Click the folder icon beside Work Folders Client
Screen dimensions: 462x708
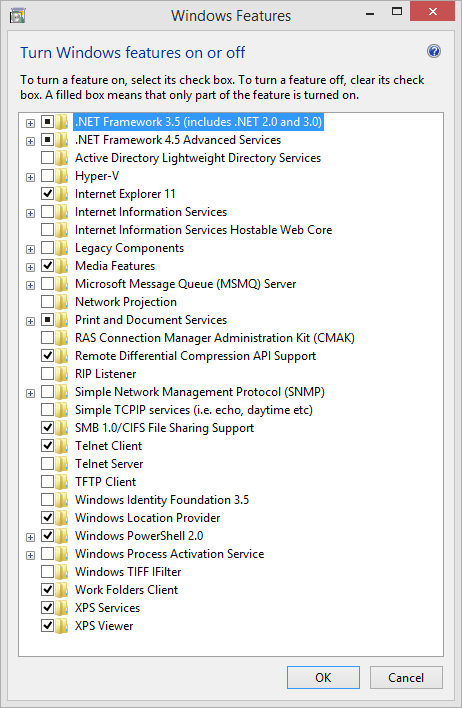pyautogui.click(x=62, y=589)
